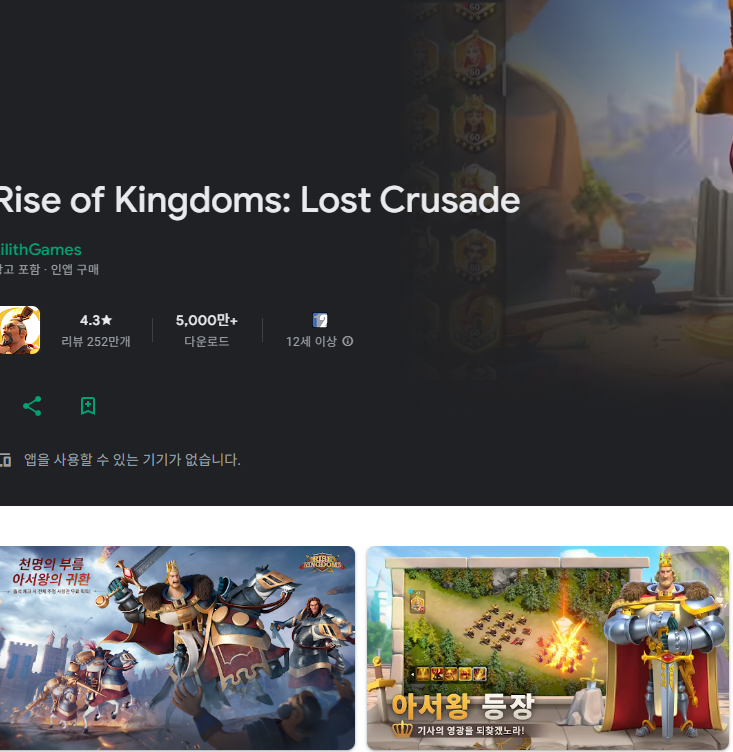Screen dimensions: 733x752
Task: Click the 앱을 사용할 수 없는 기기 message
Action: [x=132, y=459]
